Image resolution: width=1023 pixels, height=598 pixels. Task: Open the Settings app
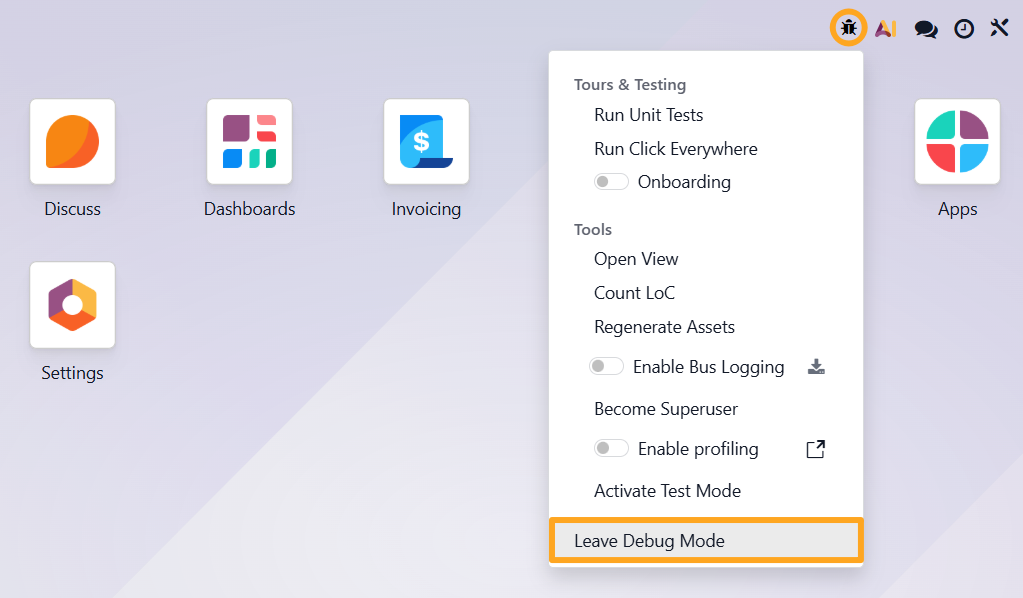pos(72,305)
